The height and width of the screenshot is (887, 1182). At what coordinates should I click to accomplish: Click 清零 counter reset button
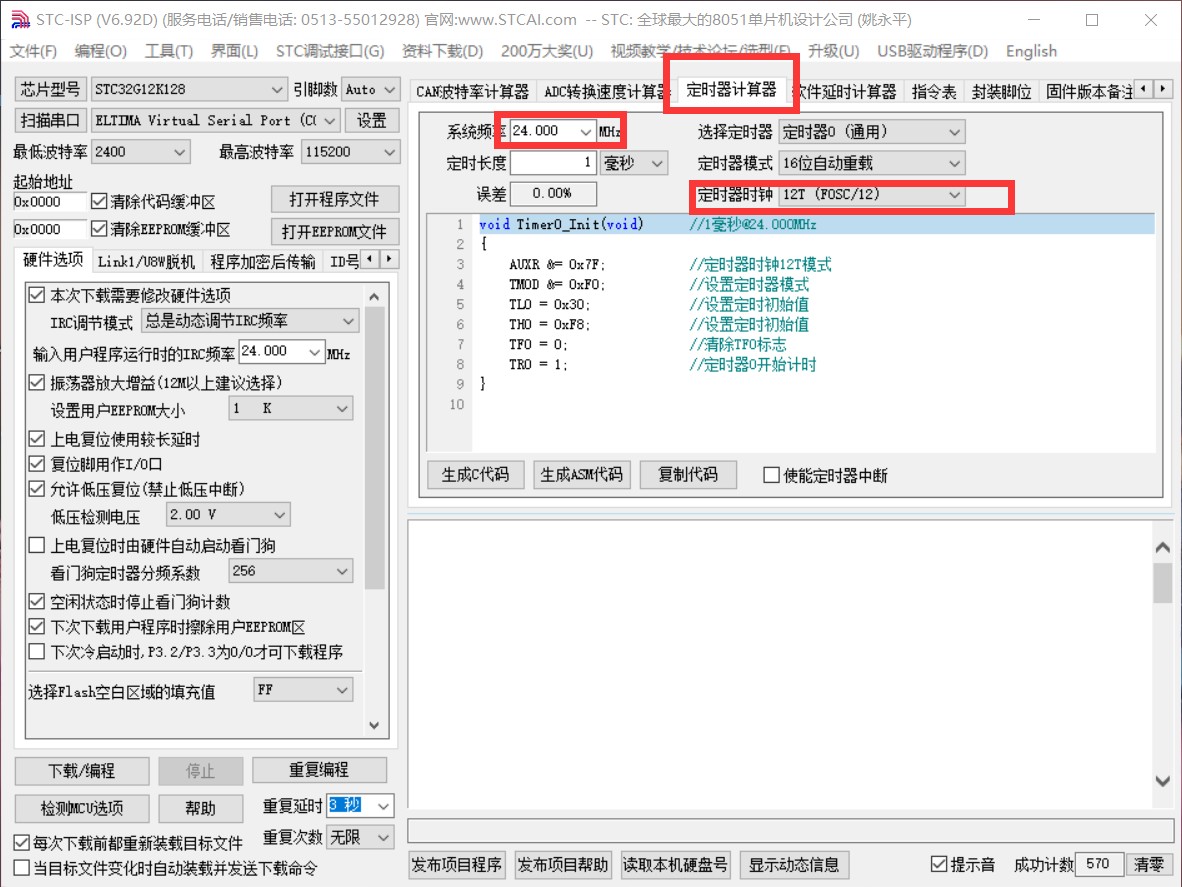(1150, 864)
